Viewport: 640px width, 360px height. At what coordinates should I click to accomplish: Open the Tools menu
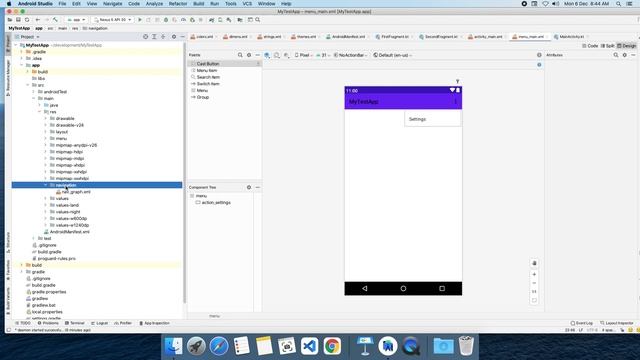[231, 4]
